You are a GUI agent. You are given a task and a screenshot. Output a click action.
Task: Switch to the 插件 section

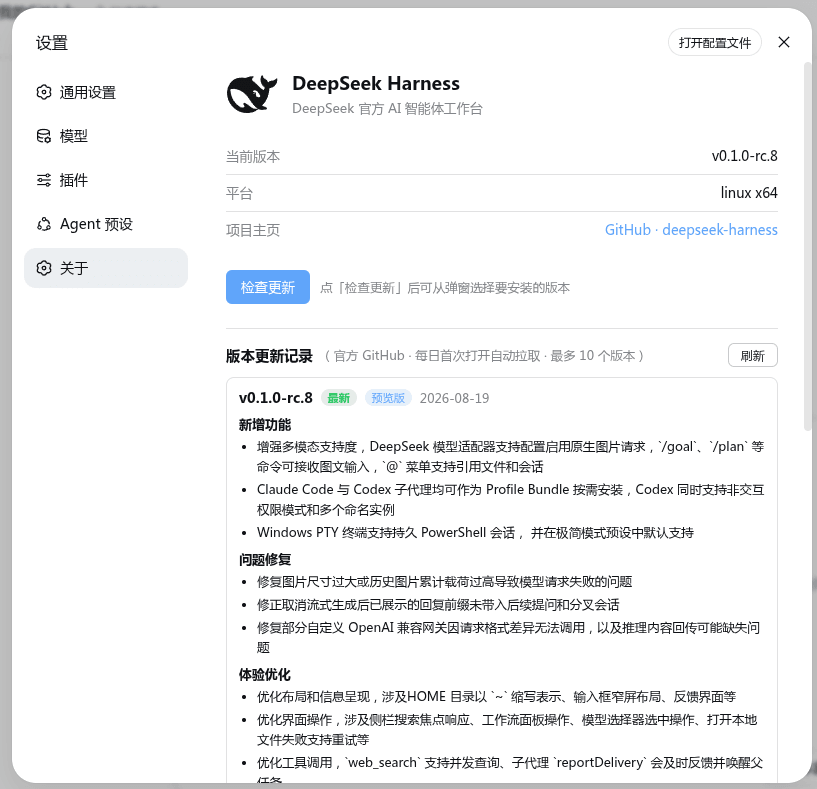pyautogui.click(x=106, y=180)
